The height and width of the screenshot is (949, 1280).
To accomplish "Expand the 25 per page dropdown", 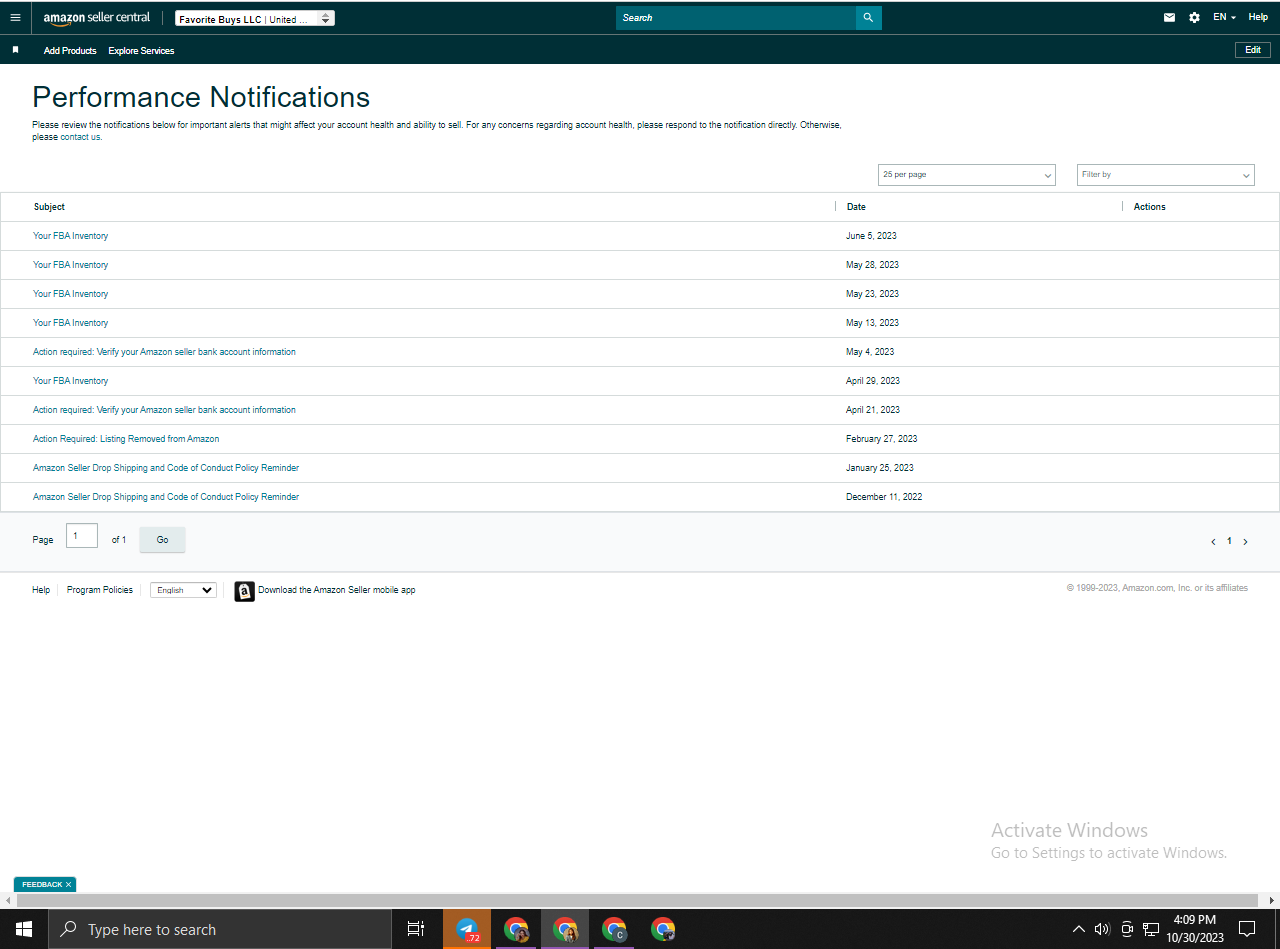I will pos(967,175).
